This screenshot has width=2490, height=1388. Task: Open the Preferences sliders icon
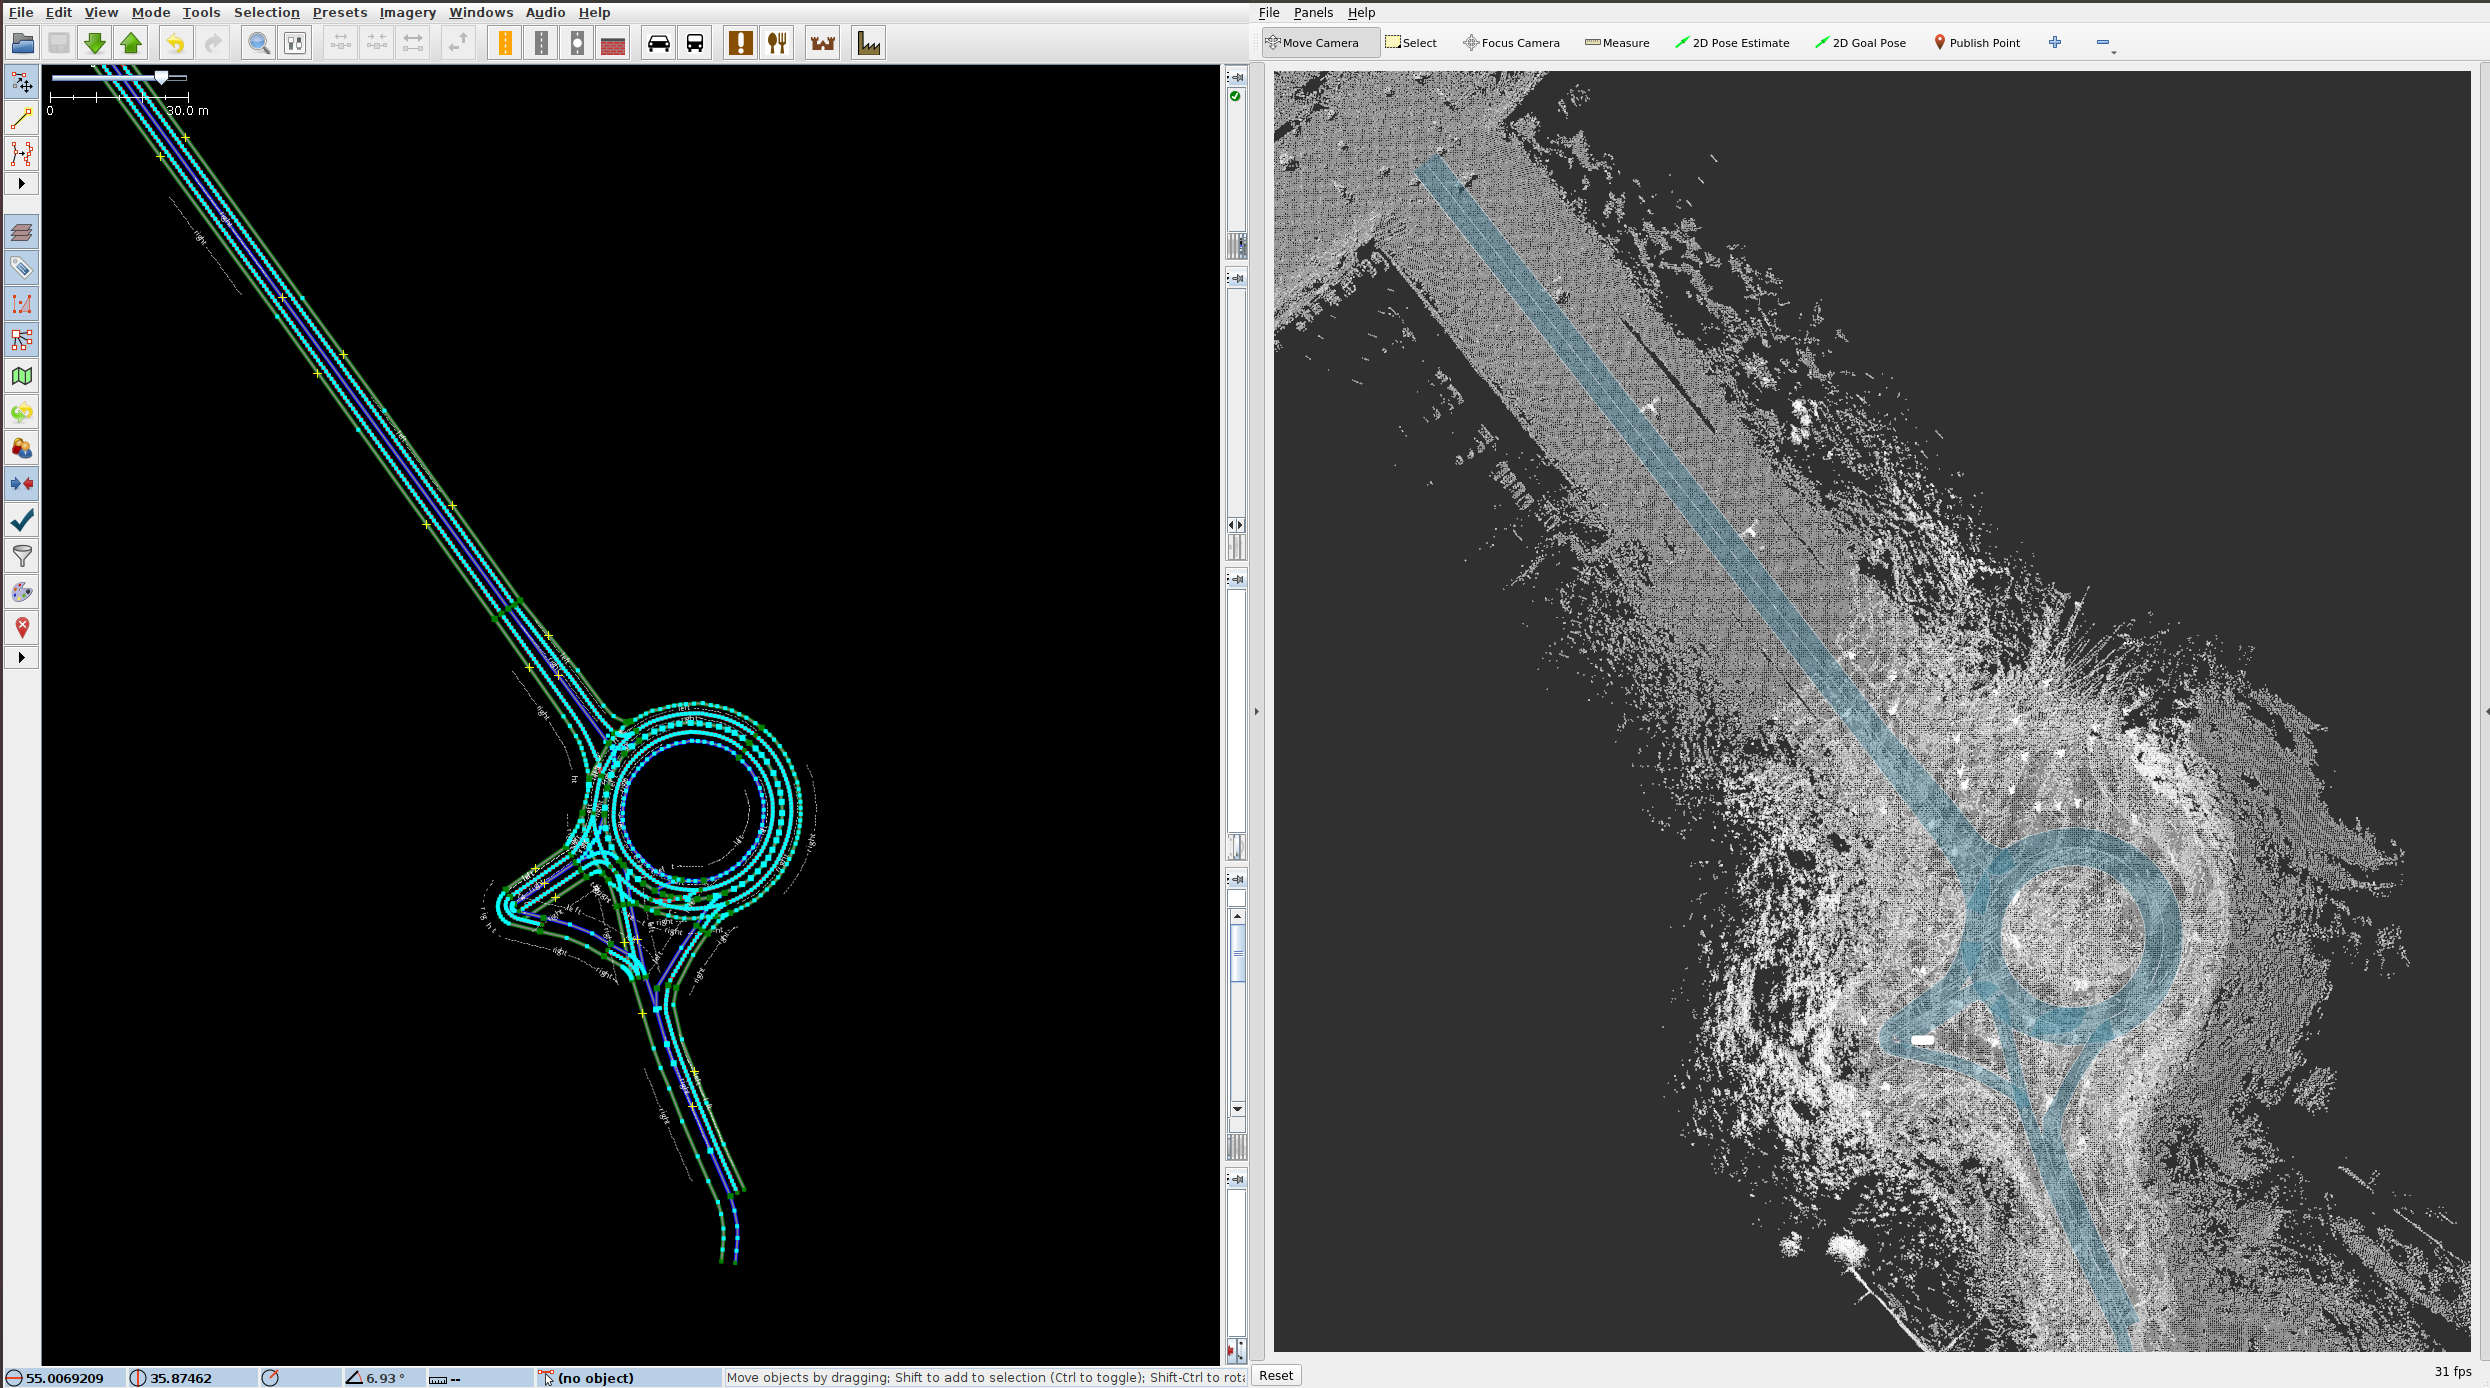point(295,43)
